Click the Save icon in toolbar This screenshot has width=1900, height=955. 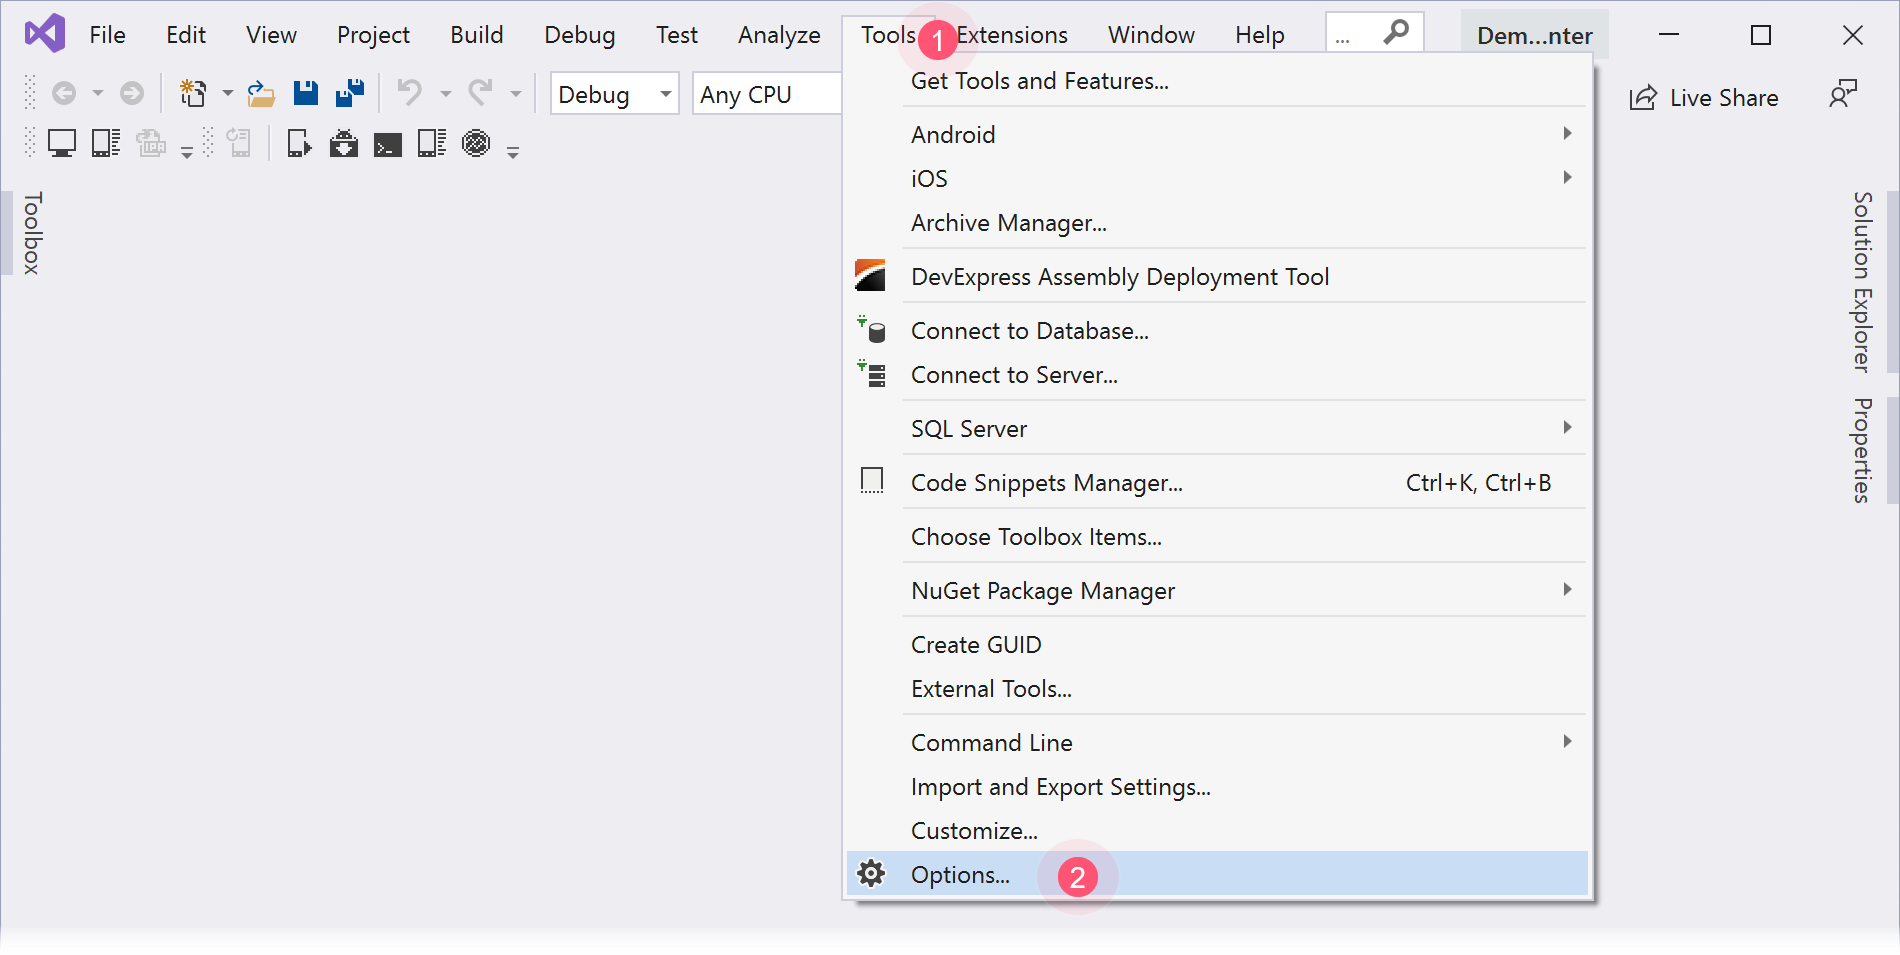point(305,94)
